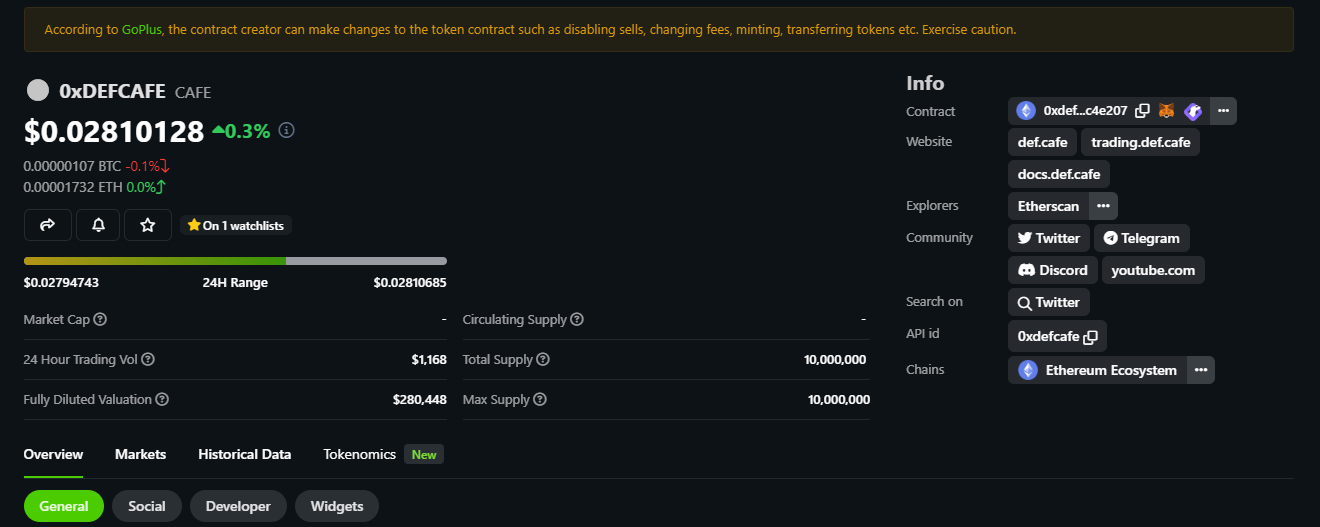The width and height of the screenshot is (1320, 527).
Task: Select the Developer pill filter
Action: [238, 506]
